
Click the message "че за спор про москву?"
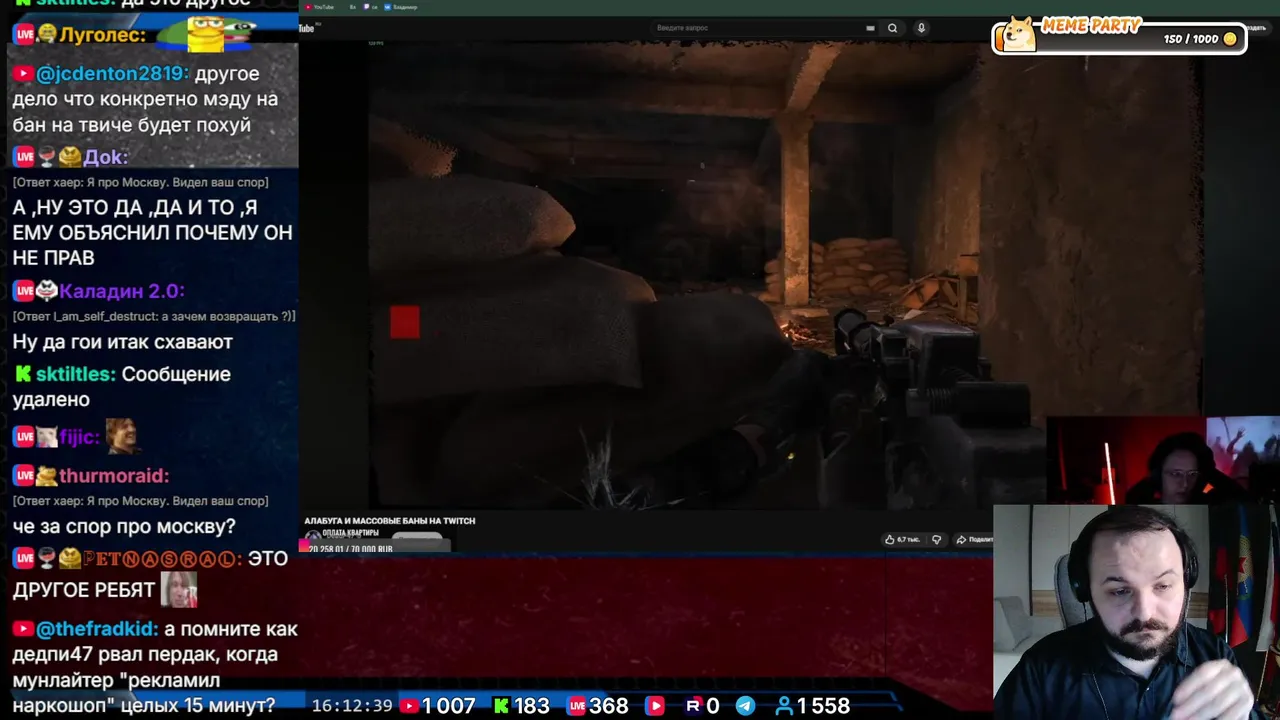click(x=124, y=527)
